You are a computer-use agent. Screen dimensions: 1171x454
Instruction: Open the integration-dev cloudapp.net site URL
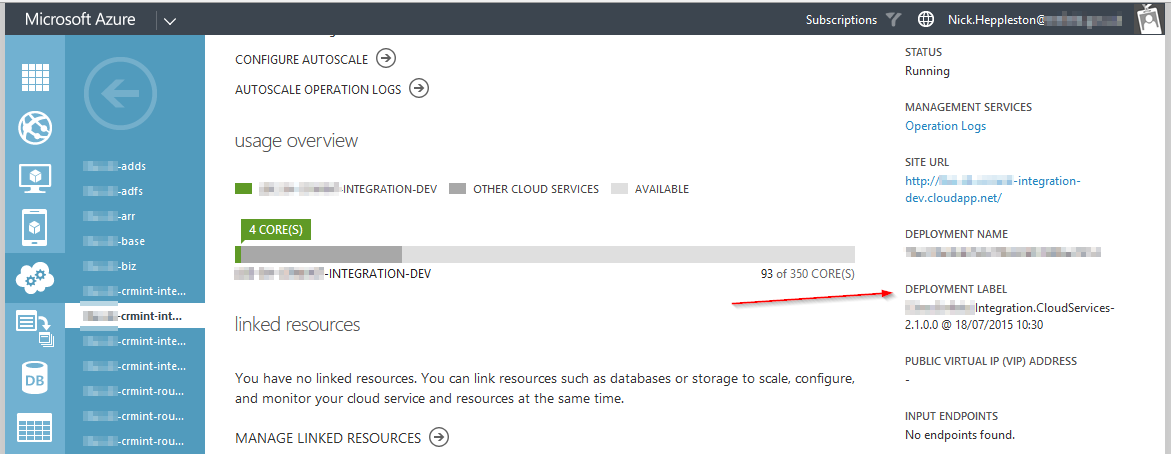(x=992, y=189)
